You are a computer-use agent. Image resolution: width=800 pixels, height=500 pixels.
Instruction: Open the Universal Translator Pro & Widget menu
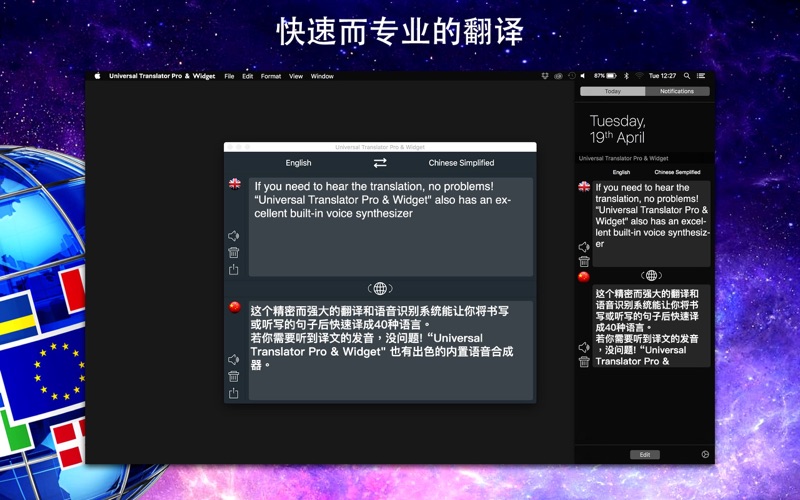pyautogui.click(x=162, y=76)
